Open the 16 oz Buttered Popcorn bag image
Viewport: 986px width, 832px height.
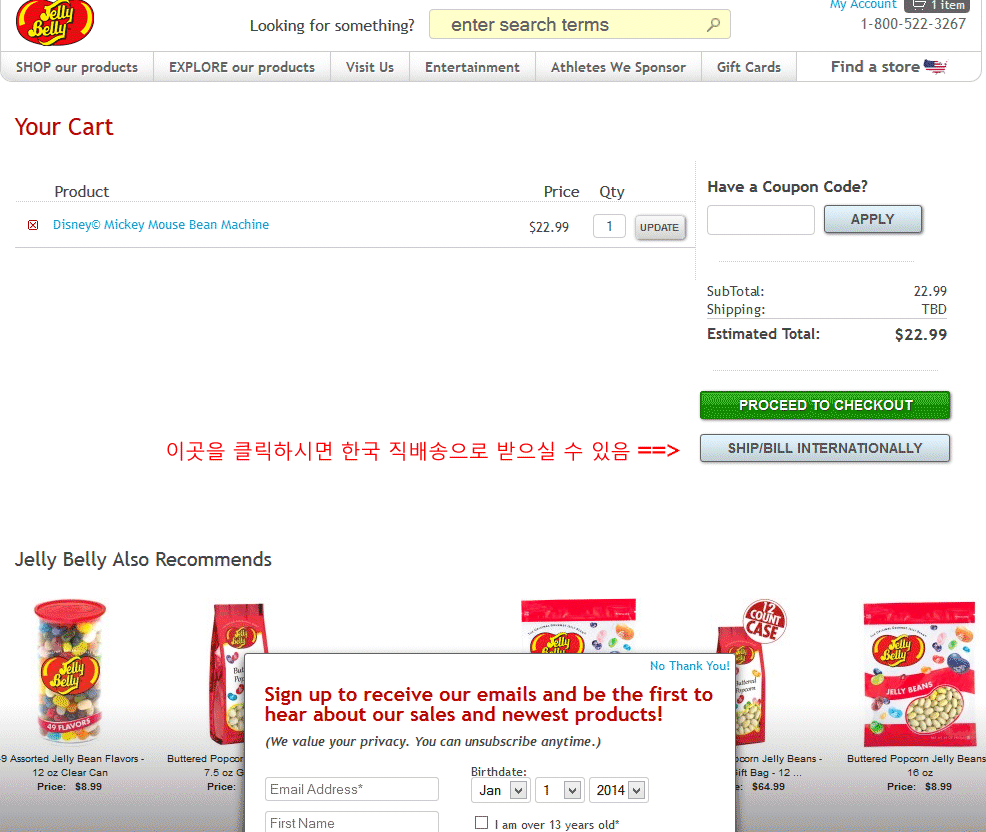(x=919, y=674)
